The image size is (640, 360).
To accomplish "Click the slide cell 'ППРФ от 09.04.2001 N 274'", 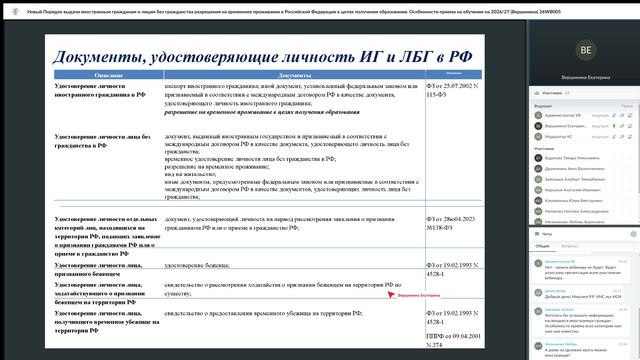I will pyautogui.click(x=453, y=340).
